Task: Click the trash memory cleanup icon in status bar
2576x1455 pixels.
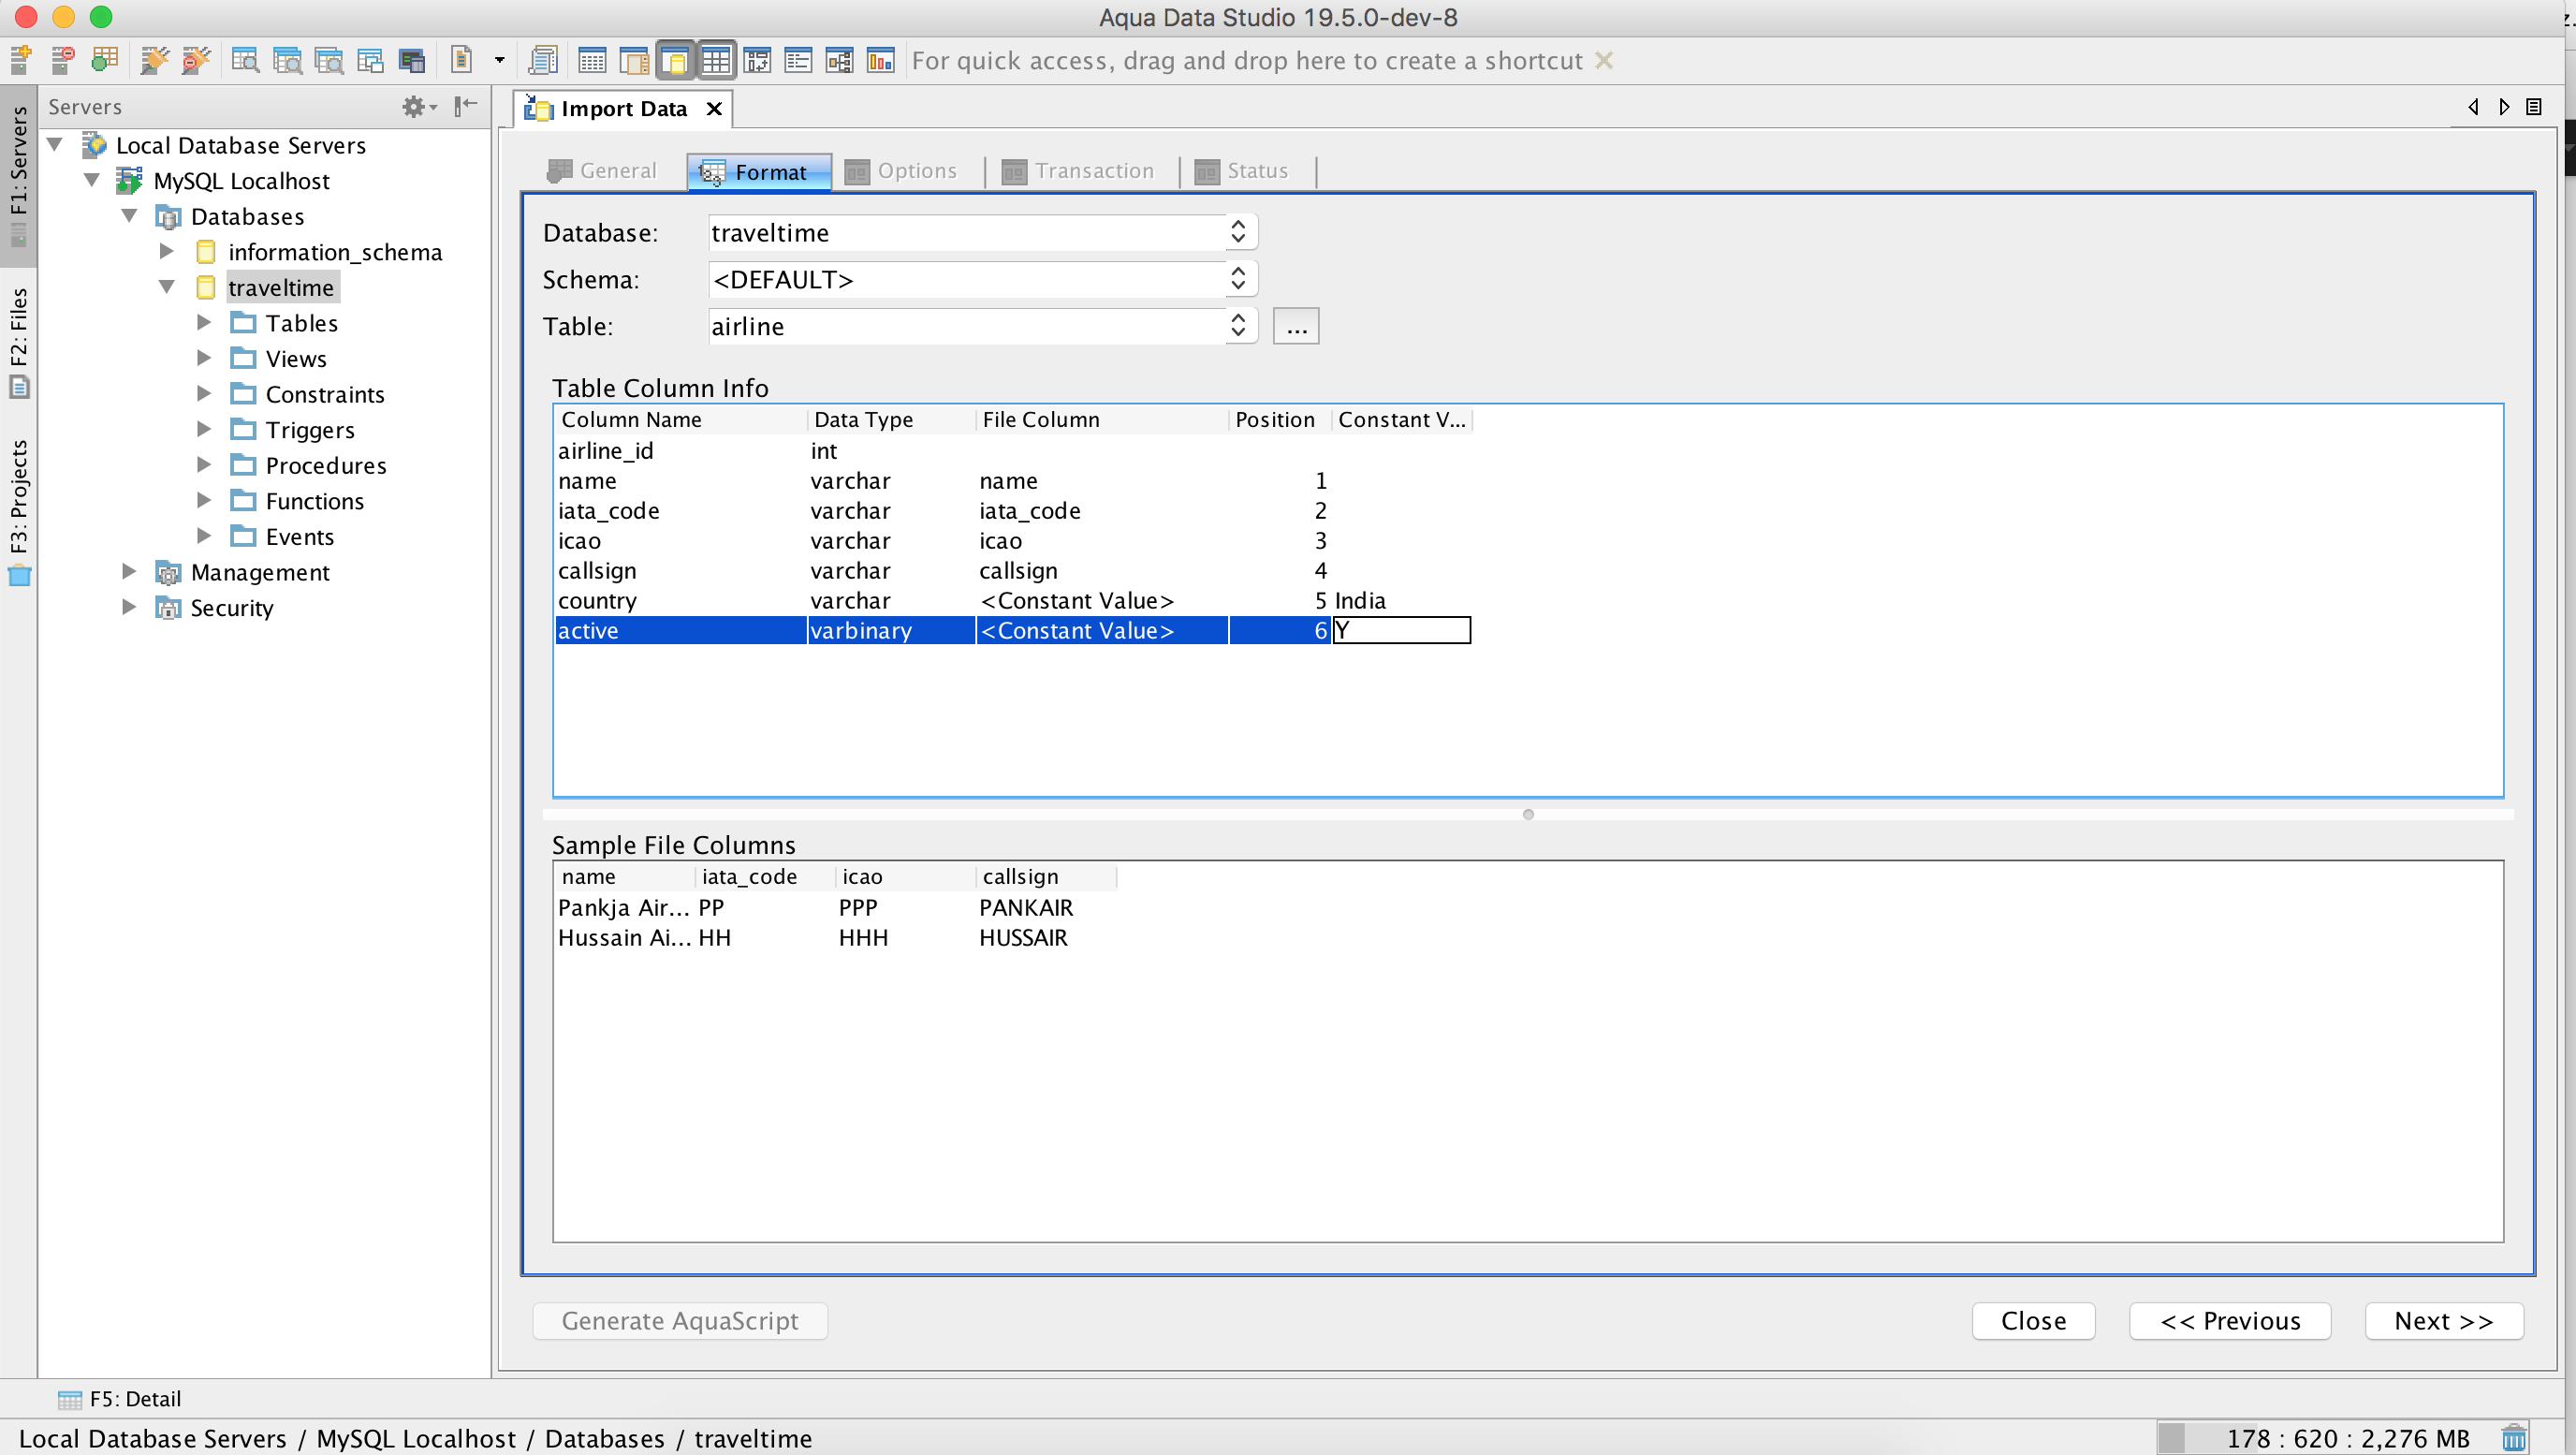Action: coord(2513,1438)
